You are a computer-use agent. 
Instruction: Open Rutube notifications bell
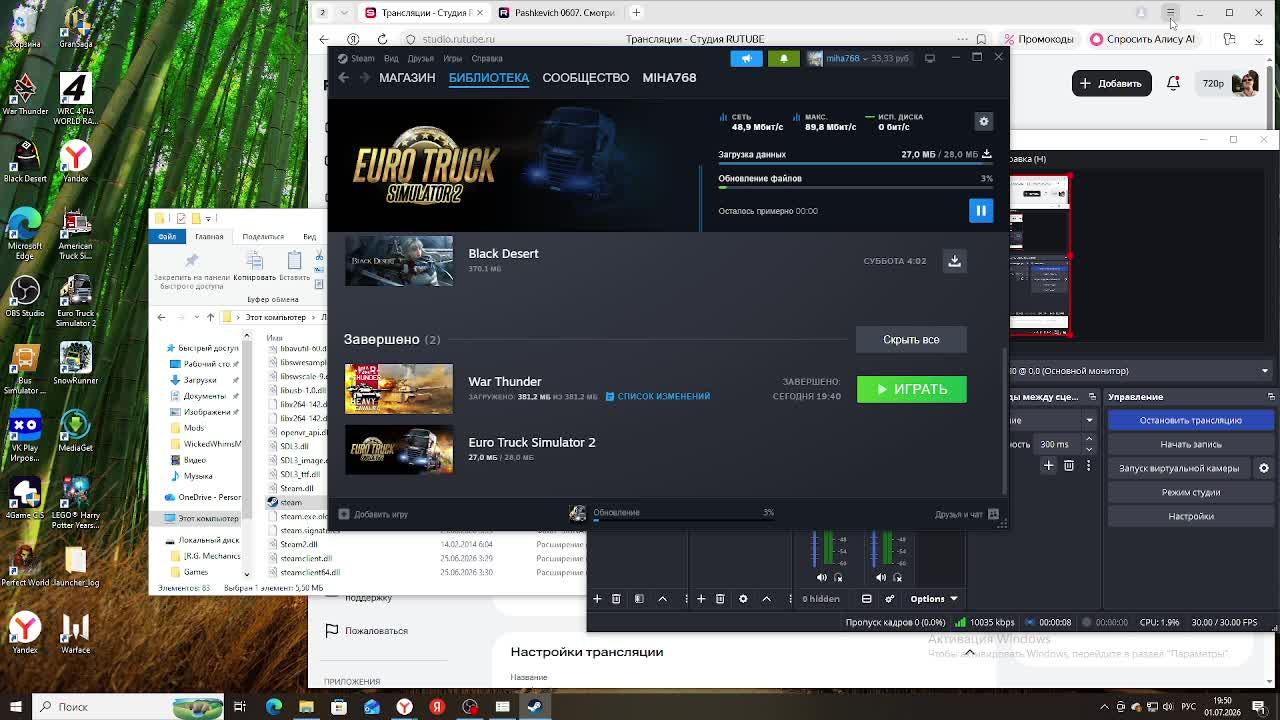click(x=1173, y=84)
